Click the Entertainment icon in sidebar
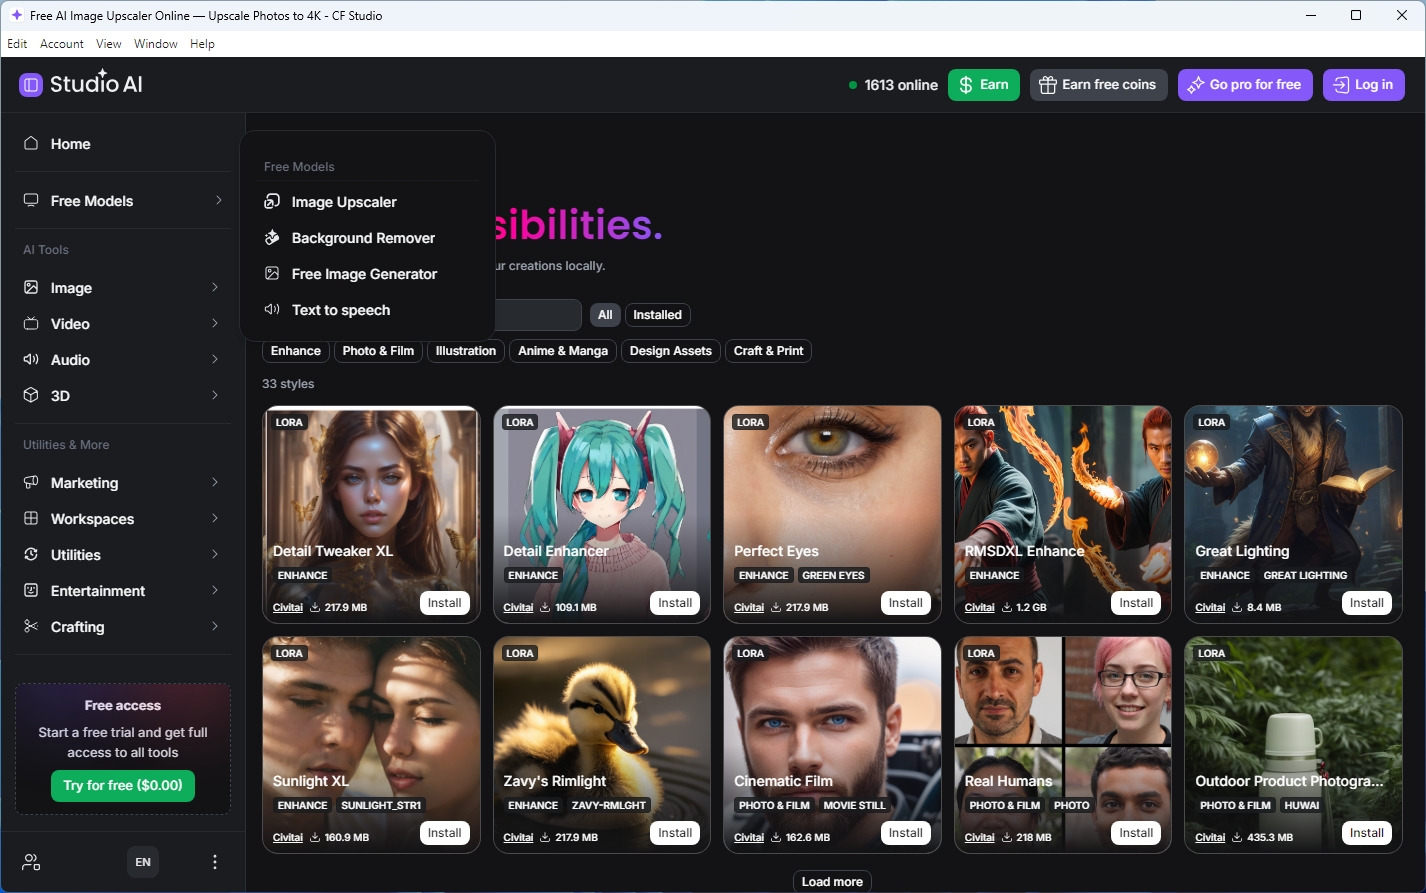The image size is (1426, 893). click(x=31, y=590)
